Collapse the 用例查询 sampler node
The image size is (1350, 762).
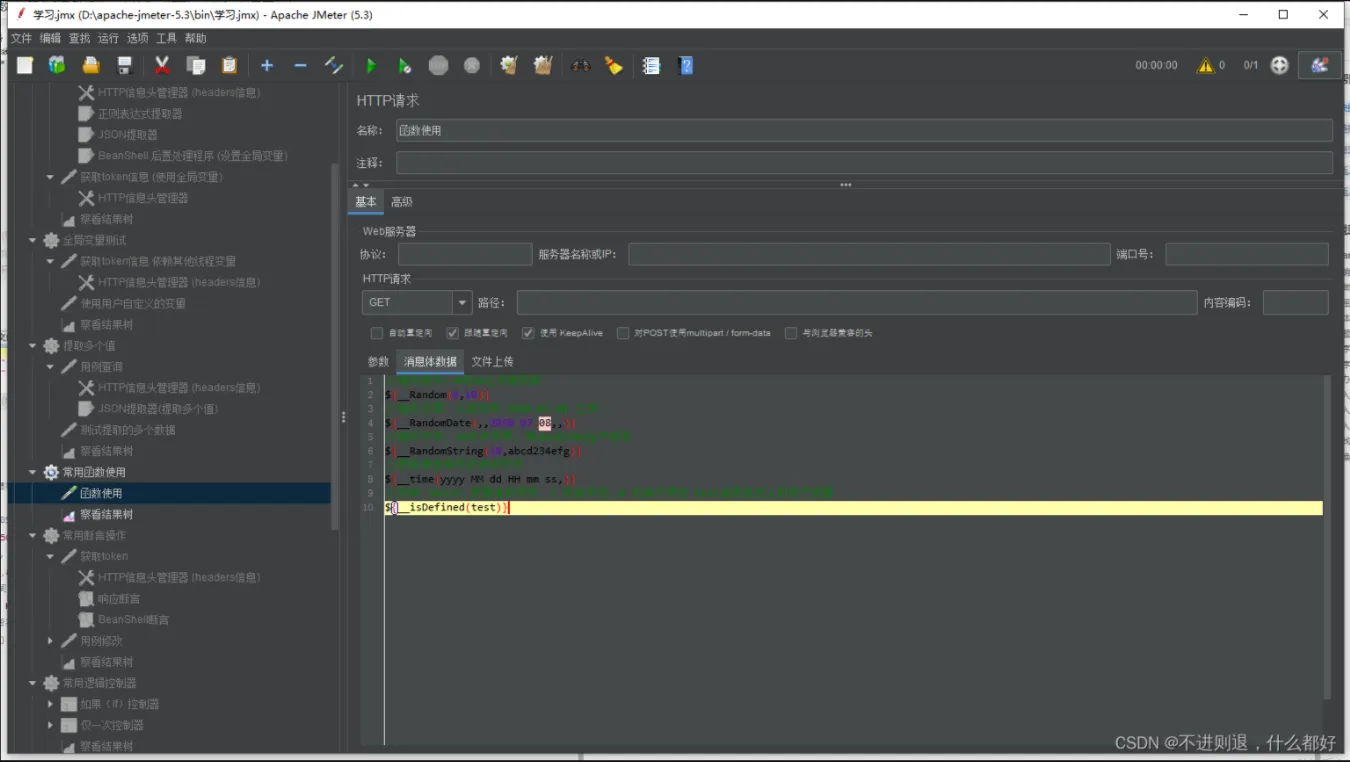point(51,367)
